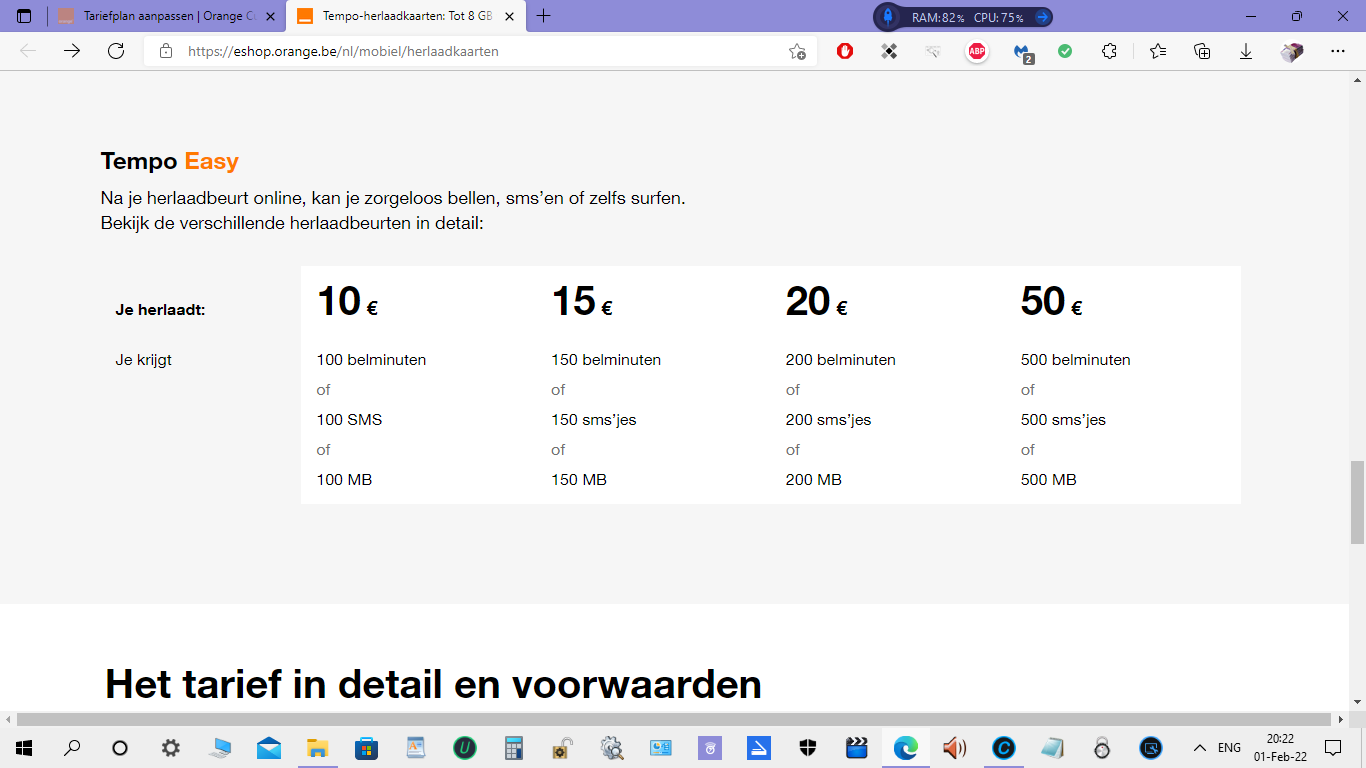The width and height of the screenshot is (1366, 768).
Task: Open the Favorites list icon
Action: (x=1158, y=51)
